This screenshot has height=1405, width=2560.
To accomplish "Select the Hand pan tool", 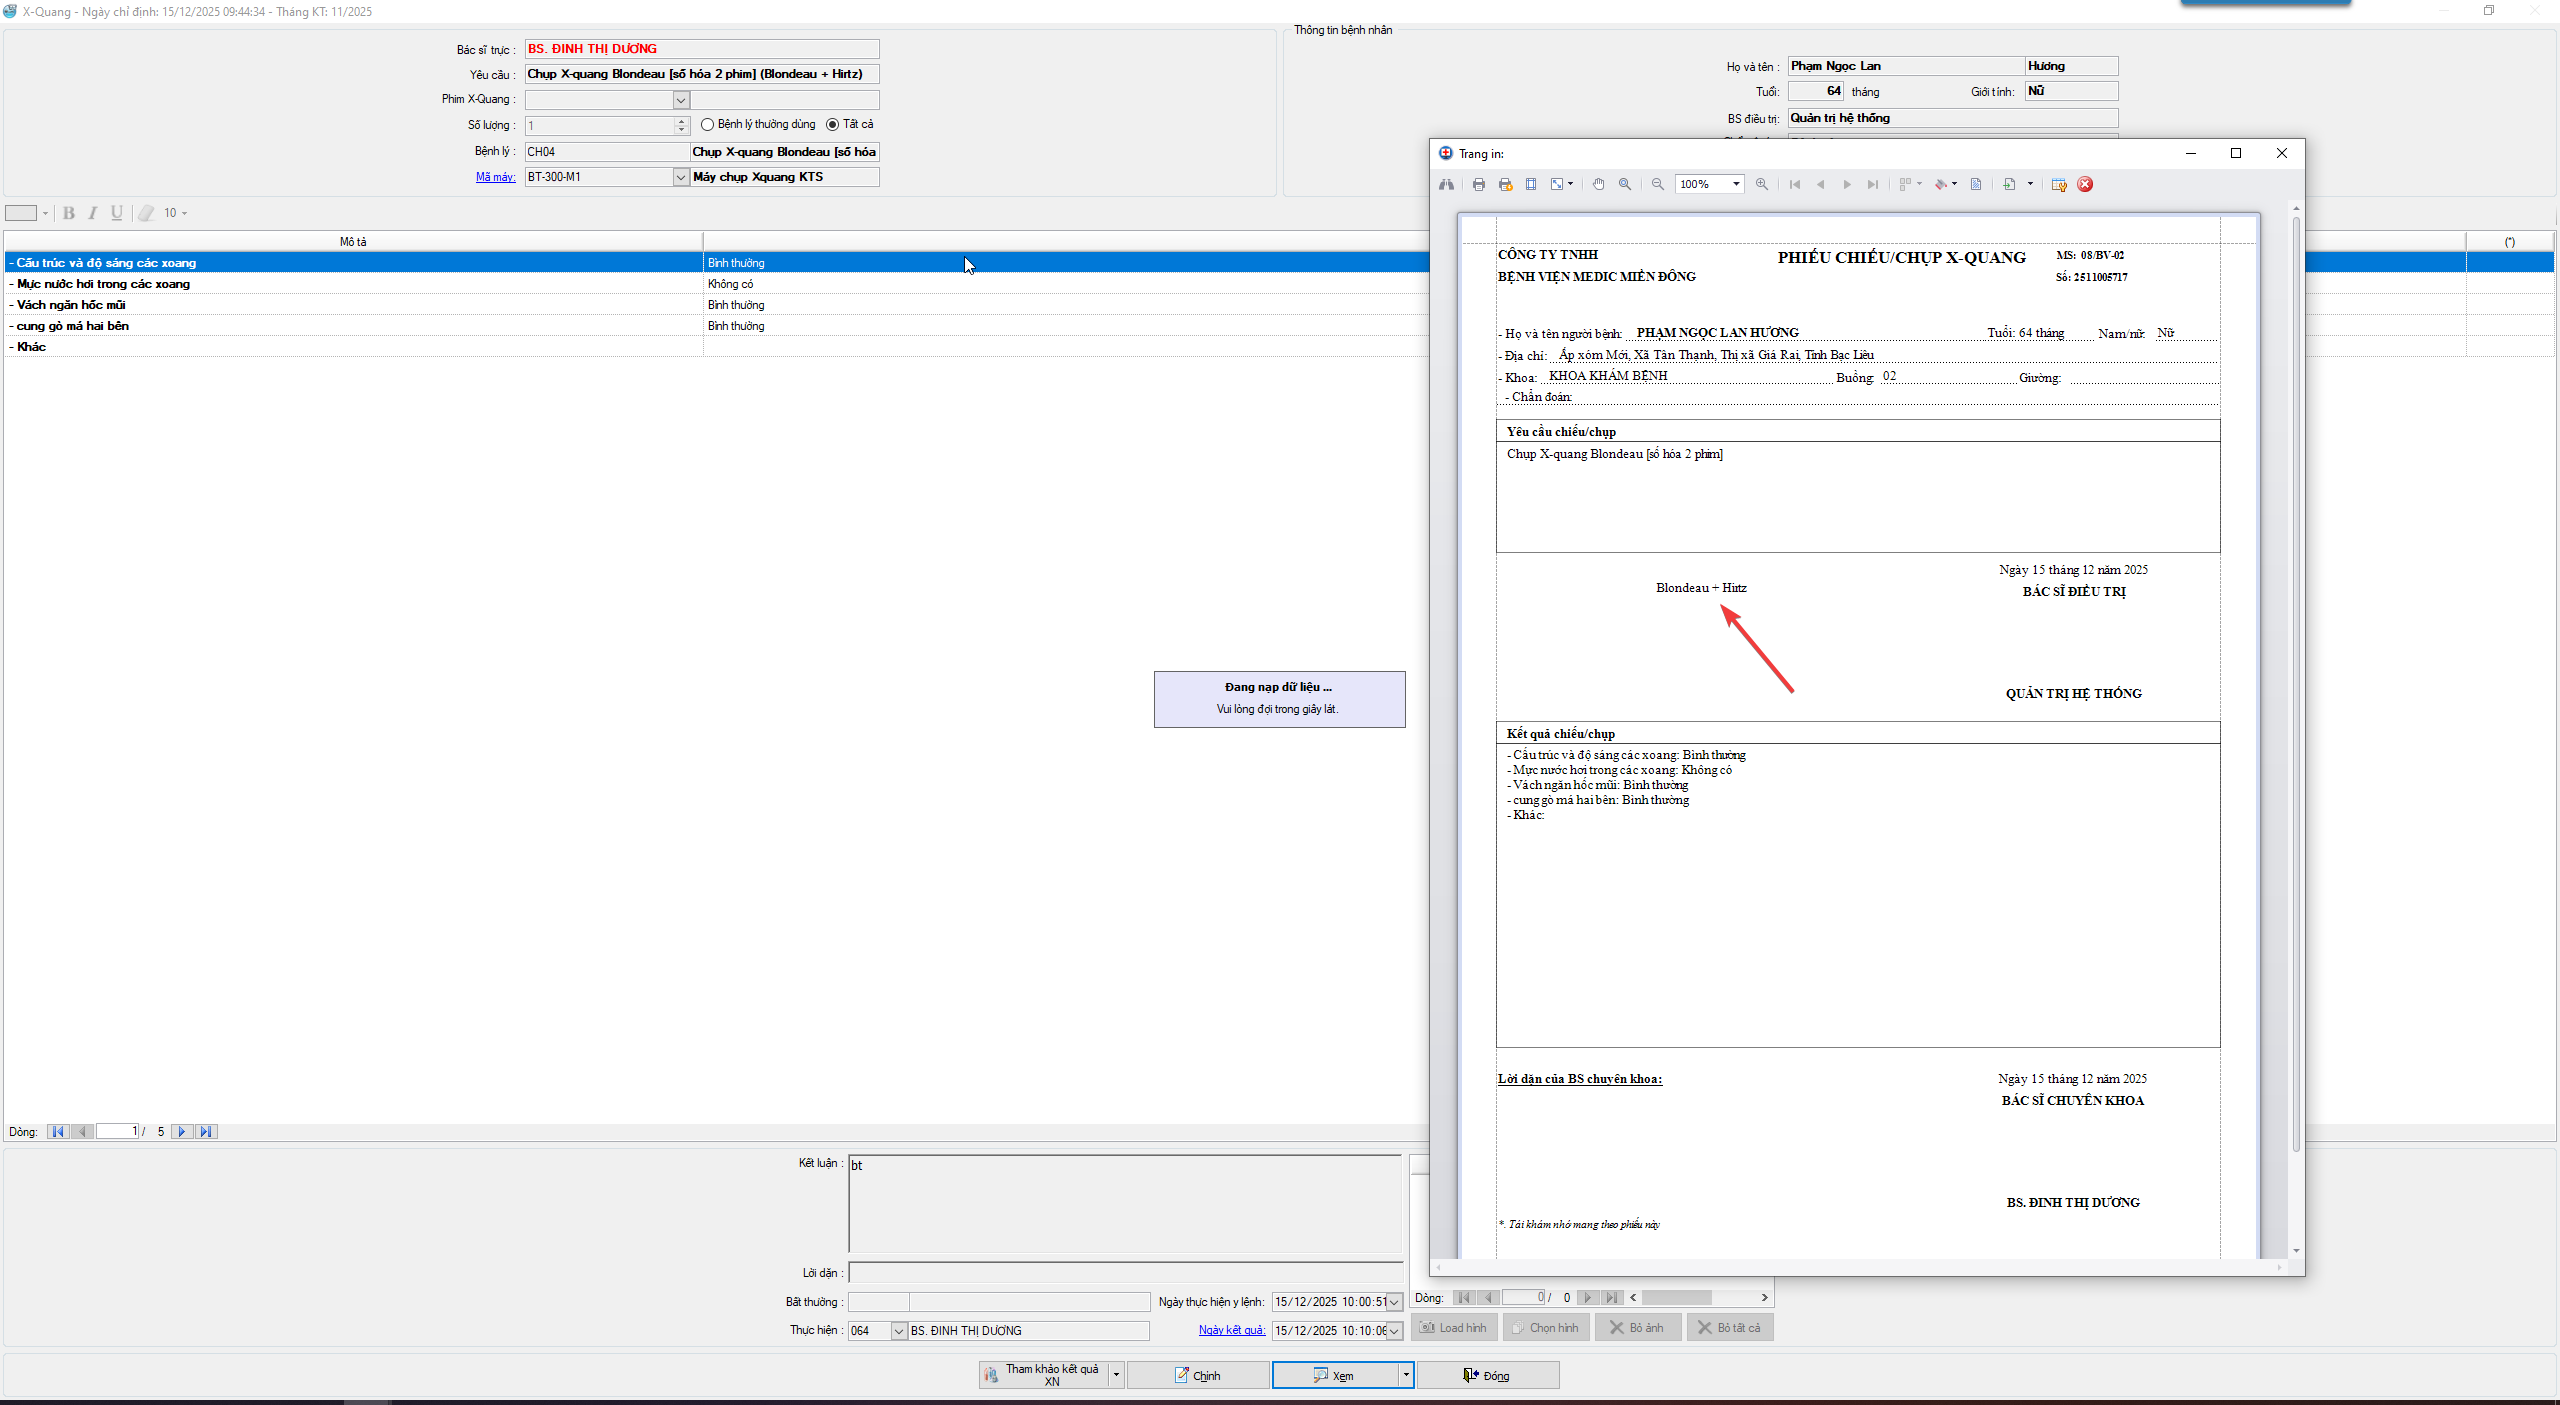I will 1598,184.
